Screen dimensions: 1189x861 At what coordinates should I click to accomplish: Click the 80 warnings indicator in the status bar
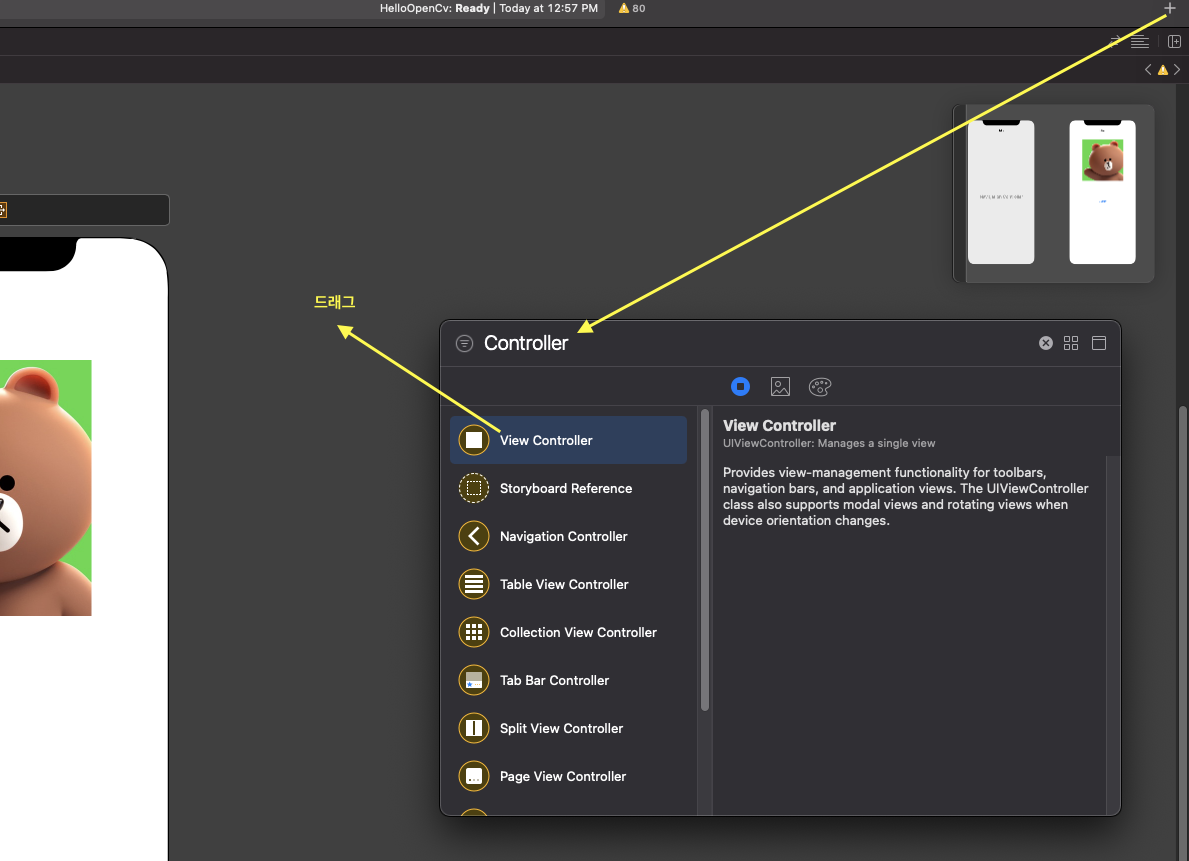[632, 8]
